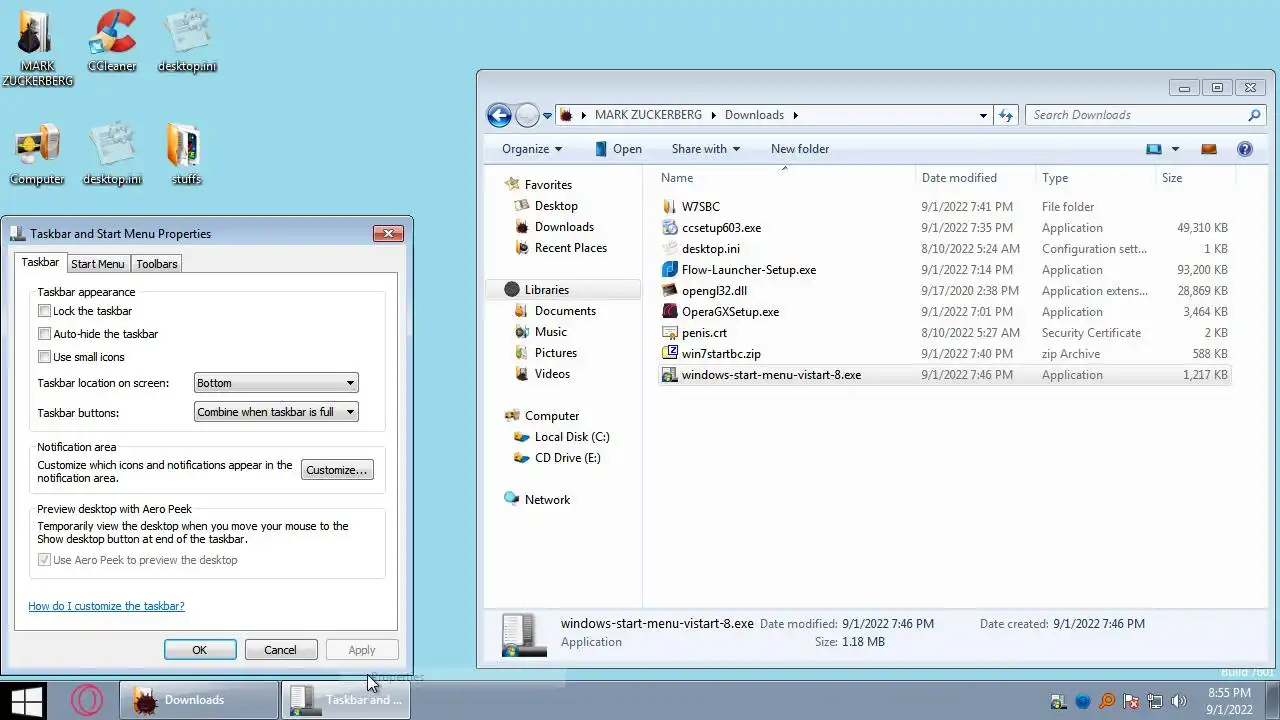Click arrow after MARK ZUCKERBERG in path
Screen dimensions: 1280x720
(x=714, y=115)
